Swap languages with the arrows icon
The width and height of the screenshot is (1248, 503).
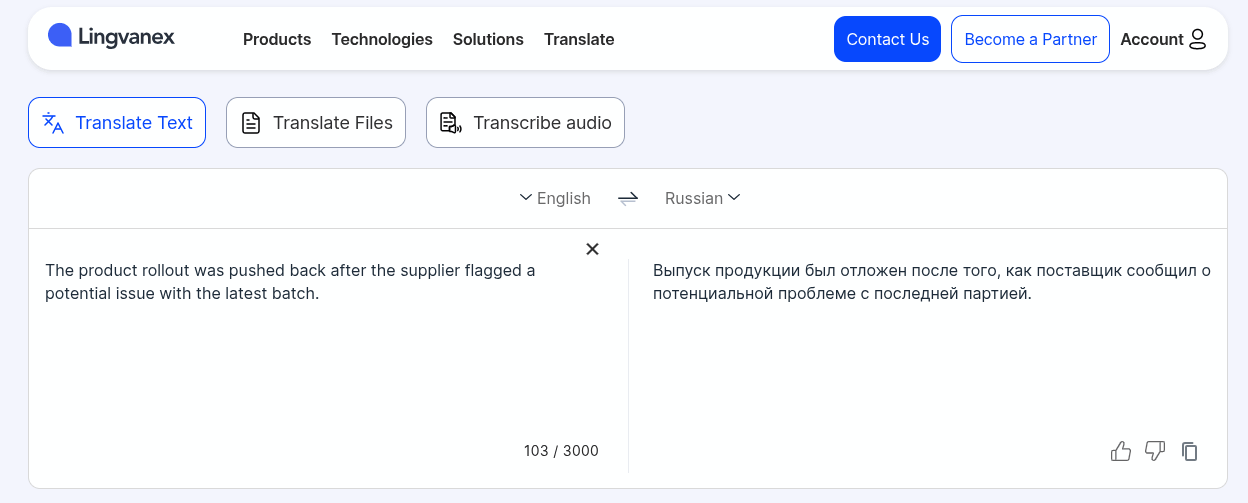[628, 198]
